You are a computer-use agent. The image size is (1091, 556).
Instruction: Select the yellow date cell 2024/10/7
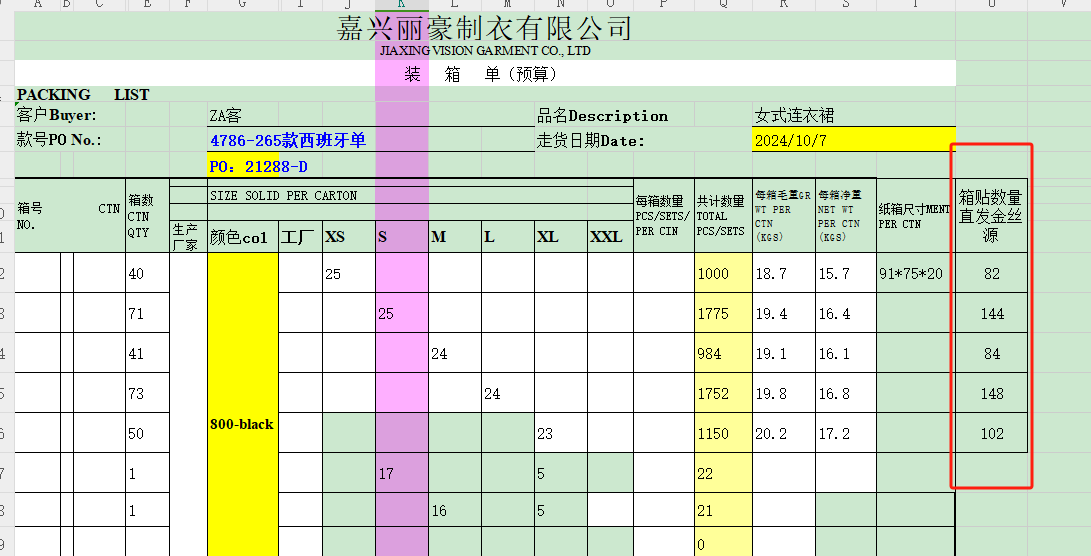852,140
